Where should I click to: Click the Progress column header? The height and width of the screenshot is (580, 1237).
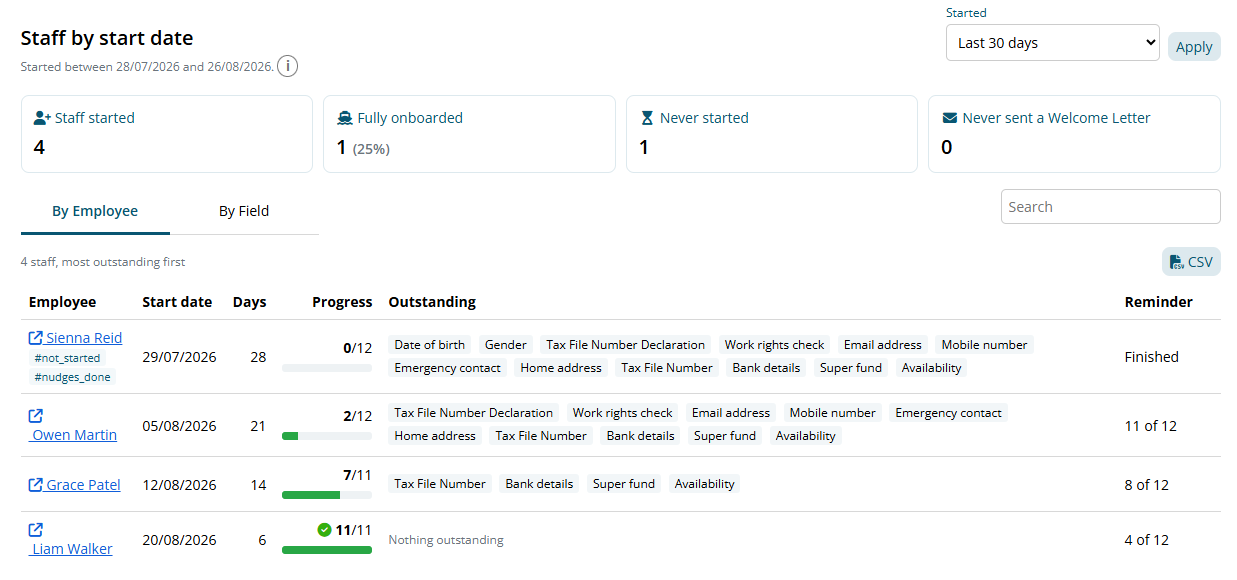click(x=342, y=302)
